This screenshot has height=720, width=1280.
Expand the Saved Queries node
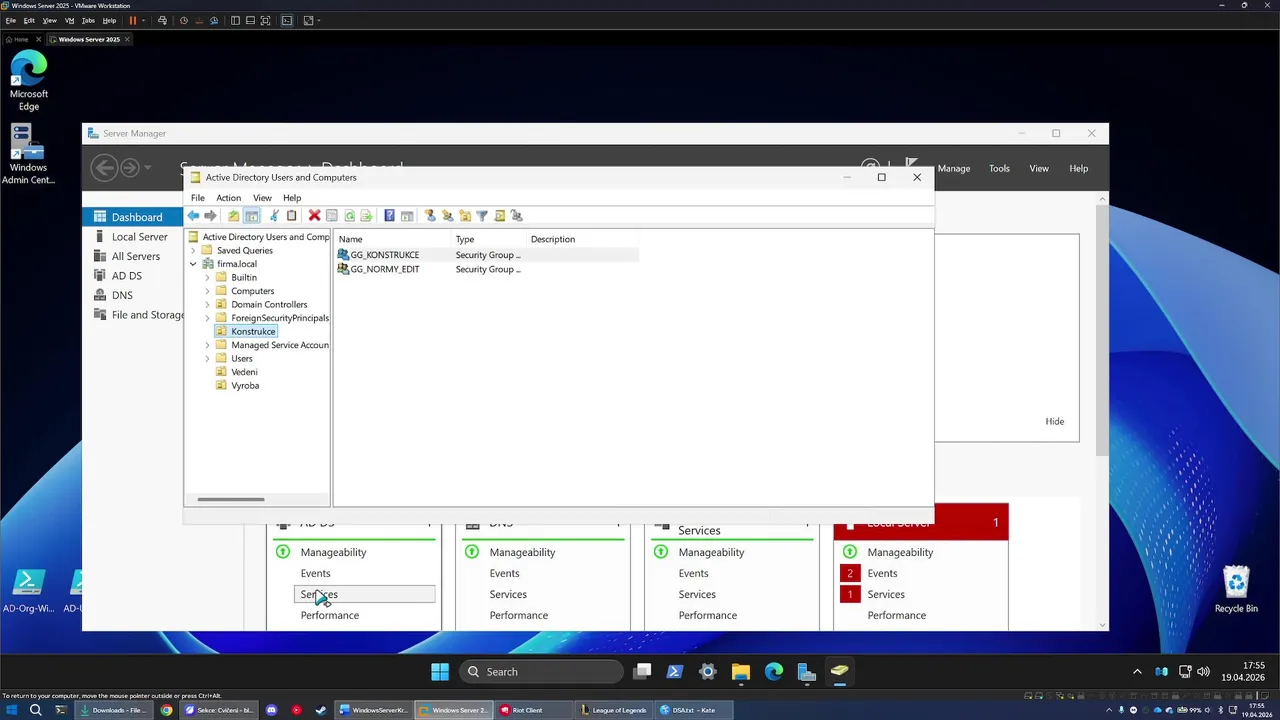point(194,251)
